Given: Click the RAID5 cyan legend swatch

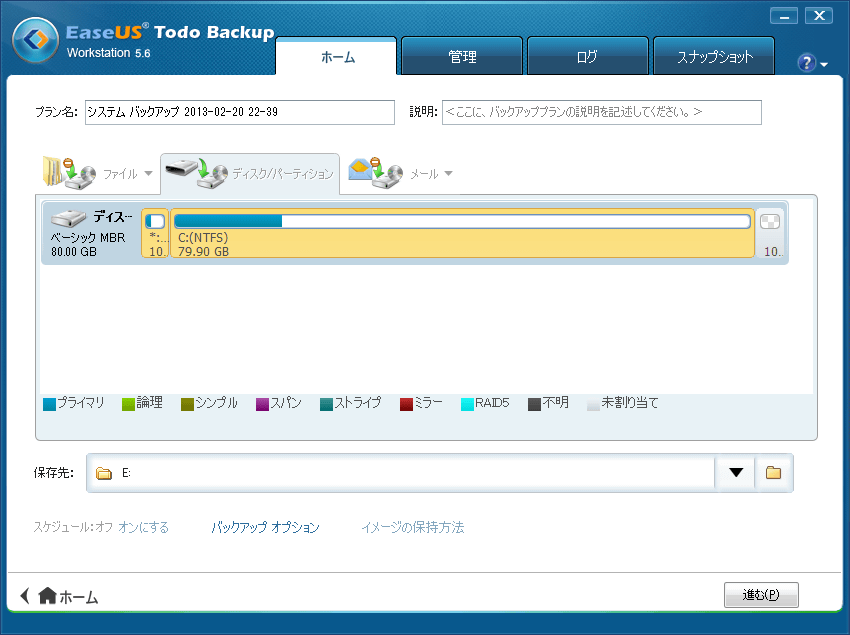Looking at the screenshot, I should tap(467, 405).
